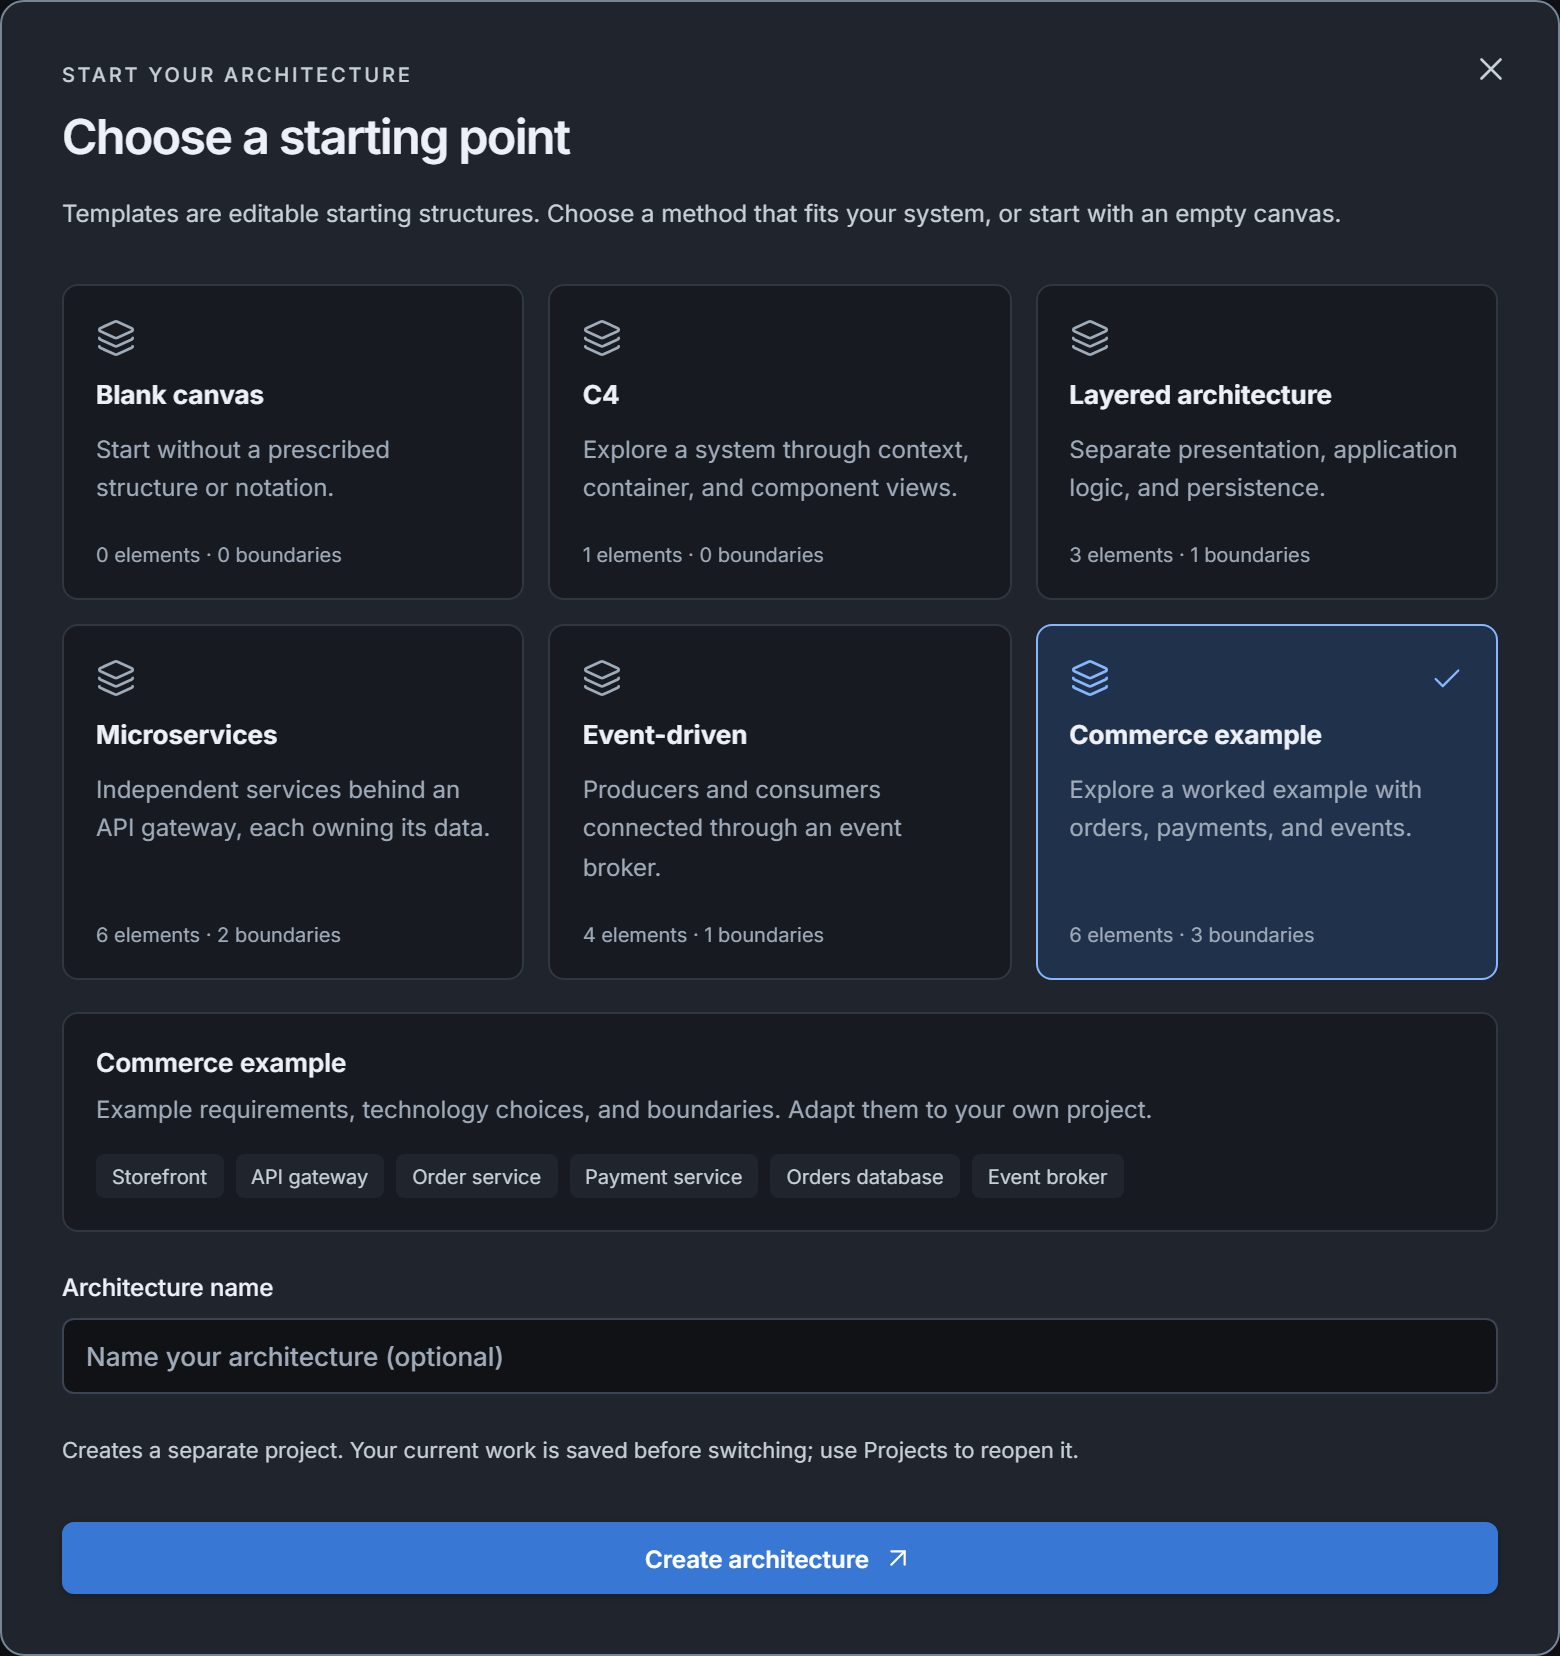Viewport: 1560px width, 1656px height.
Task: Click the 'Example requirements, technology choices' text
Action: [624, 1110]
